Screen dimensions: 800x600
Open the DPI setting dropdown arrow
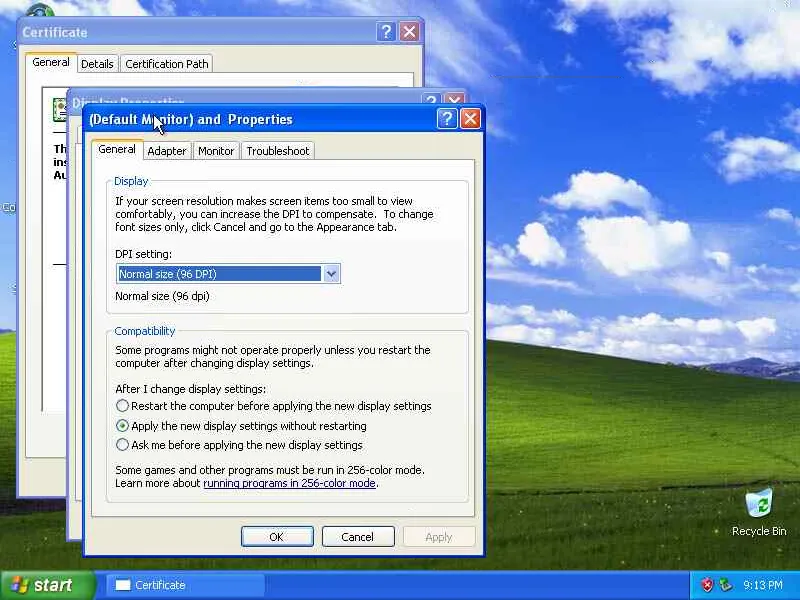[x=331, y=274]
